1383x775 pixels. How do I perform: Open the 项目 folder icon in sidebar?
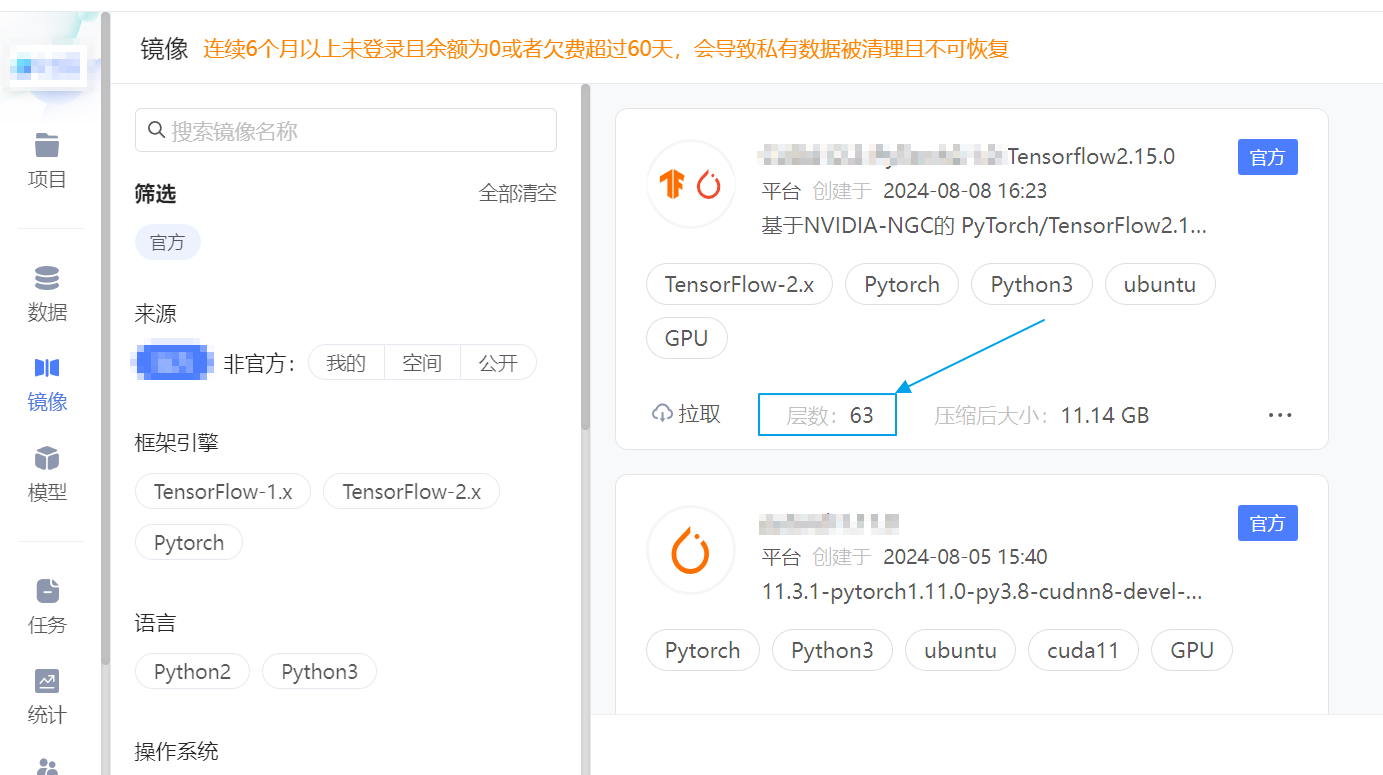click(x=47, y=146)
